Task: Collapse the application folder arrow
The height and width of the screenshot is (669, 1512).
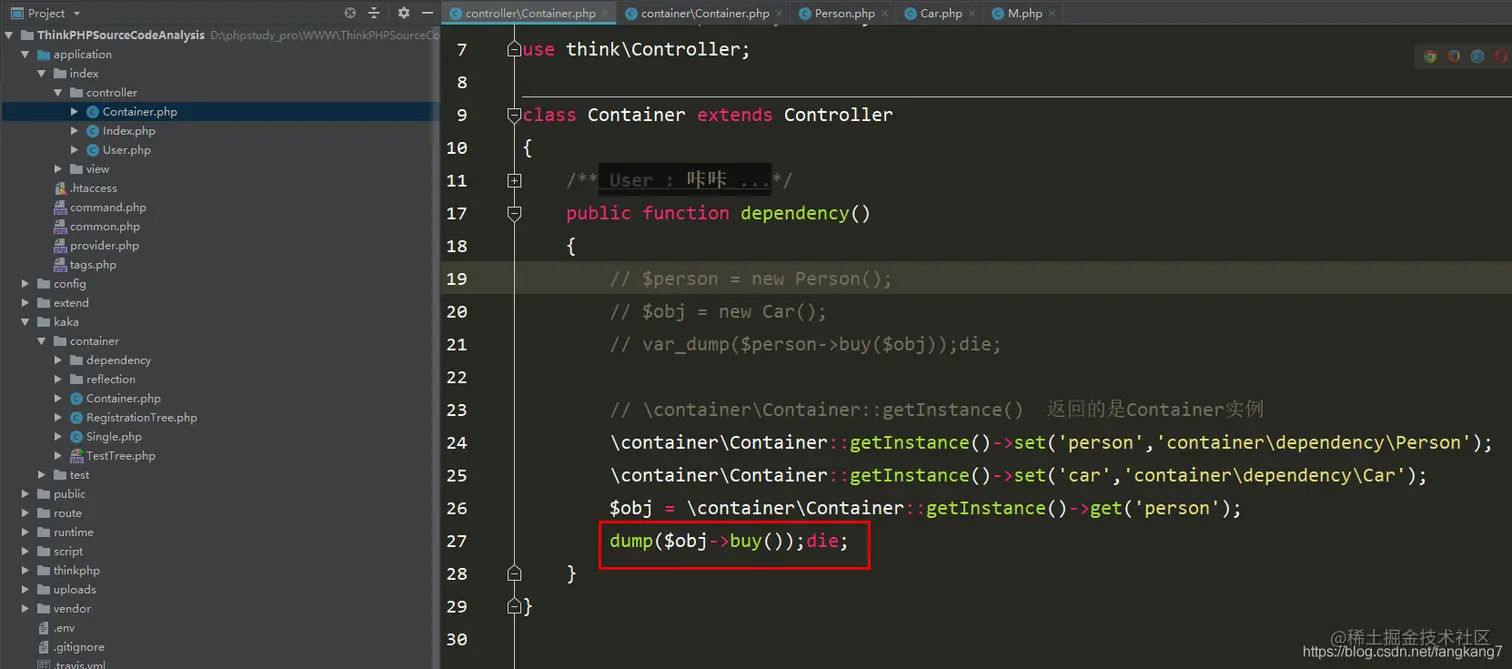Action: point(25,54)
